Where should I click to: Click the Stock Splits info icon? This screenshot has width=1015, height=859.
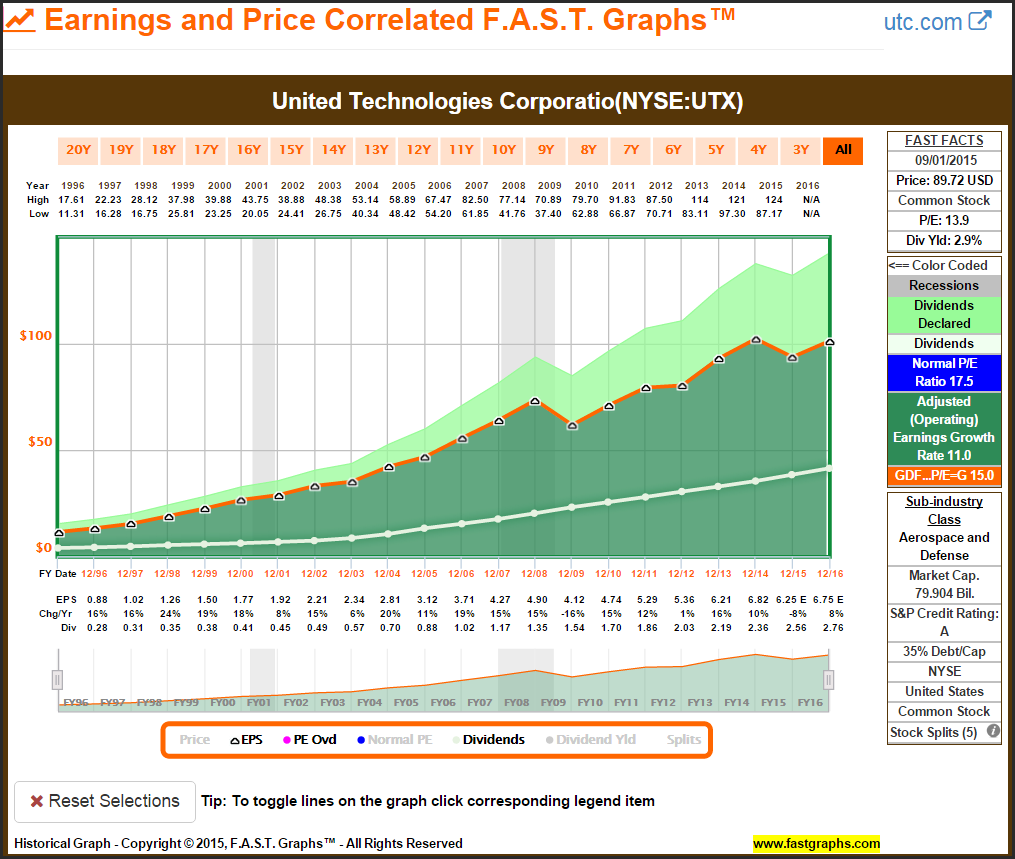pos(993,732)
